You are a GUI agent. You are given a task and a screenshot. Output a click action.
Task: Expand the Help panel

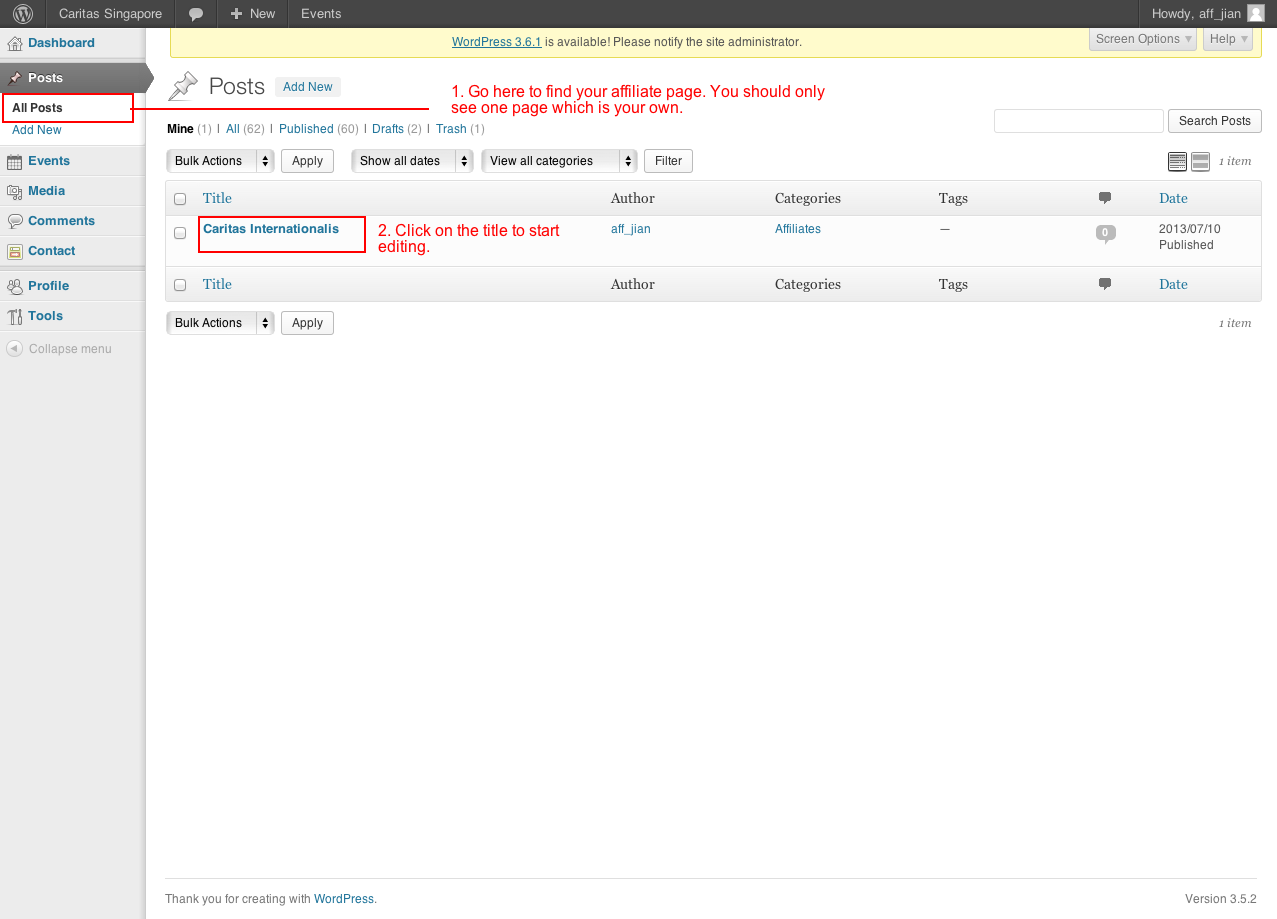1229,39
